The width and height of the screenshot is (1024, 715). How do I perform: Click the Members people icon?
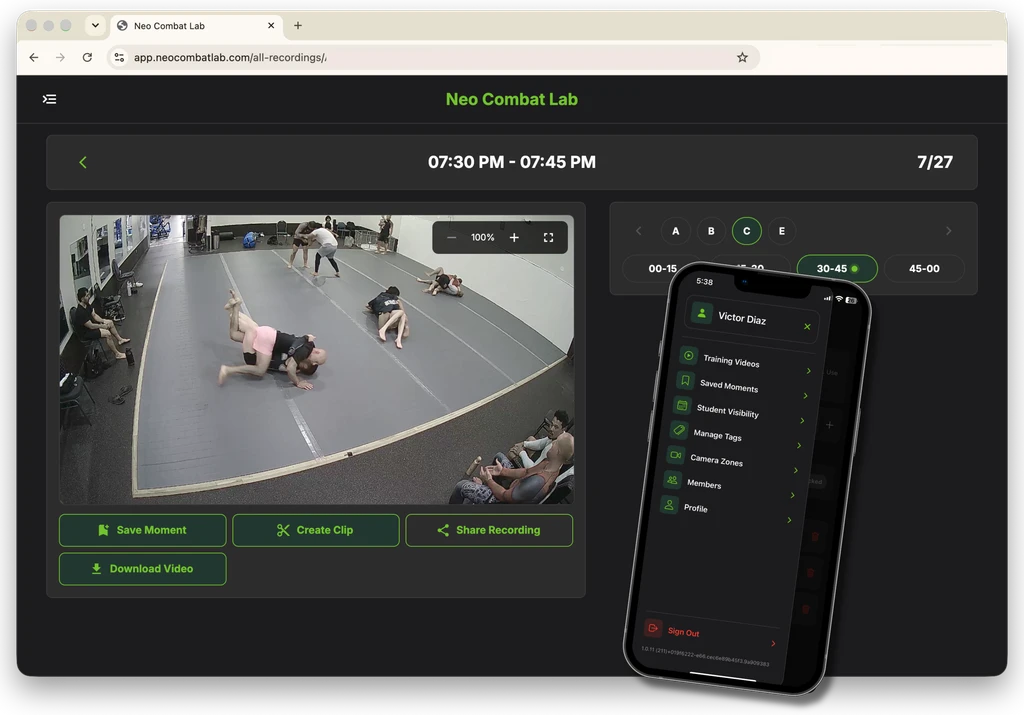(x=672, y=480)
